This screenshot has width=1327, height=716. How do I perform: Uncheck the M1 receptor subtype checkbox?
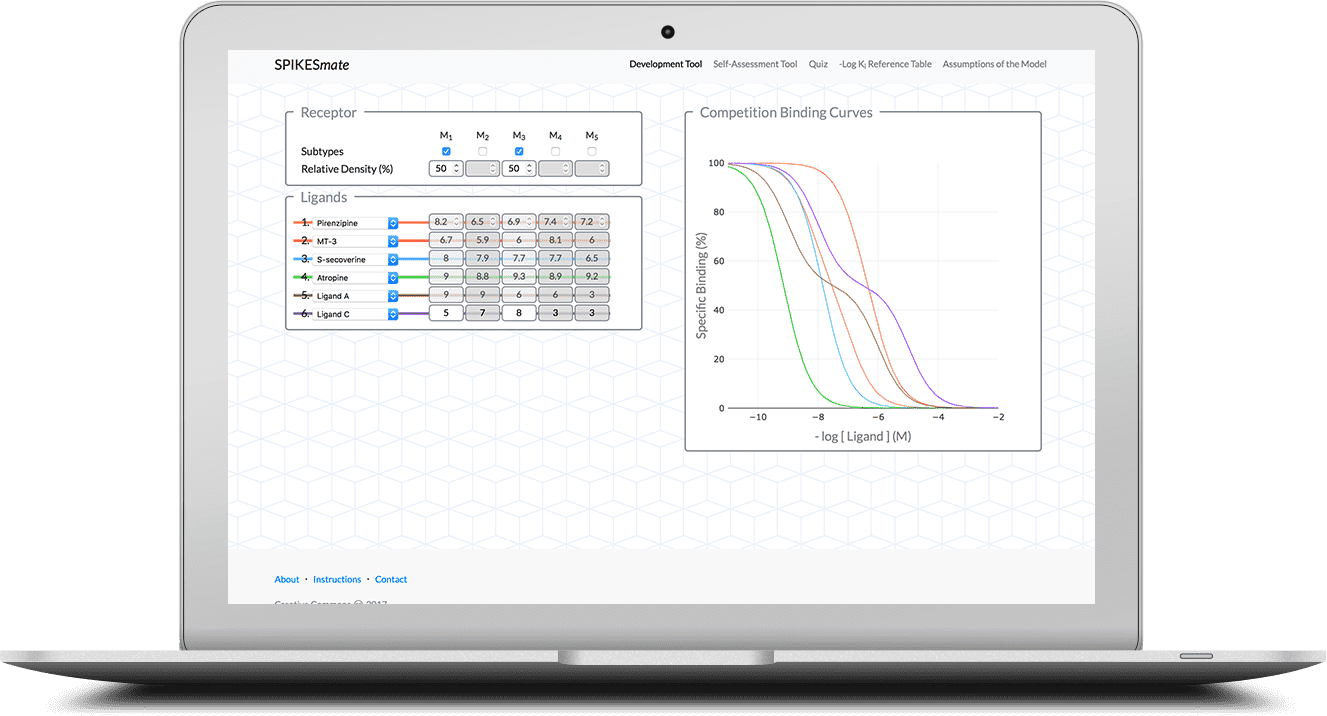click(x=446, y=151)
